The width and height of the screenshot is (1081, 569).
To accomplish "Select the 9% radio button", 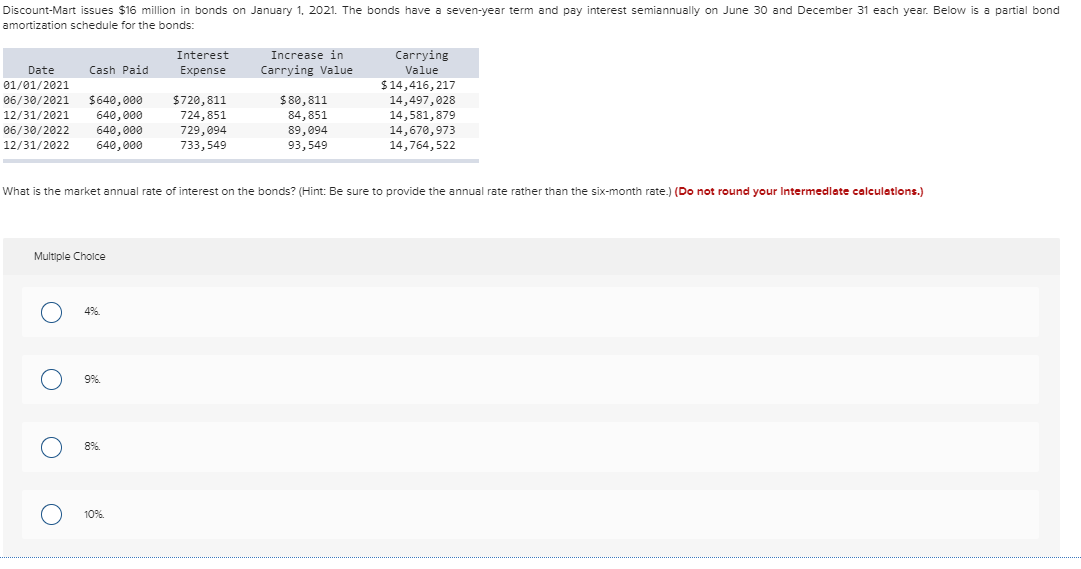I will 51,379.
